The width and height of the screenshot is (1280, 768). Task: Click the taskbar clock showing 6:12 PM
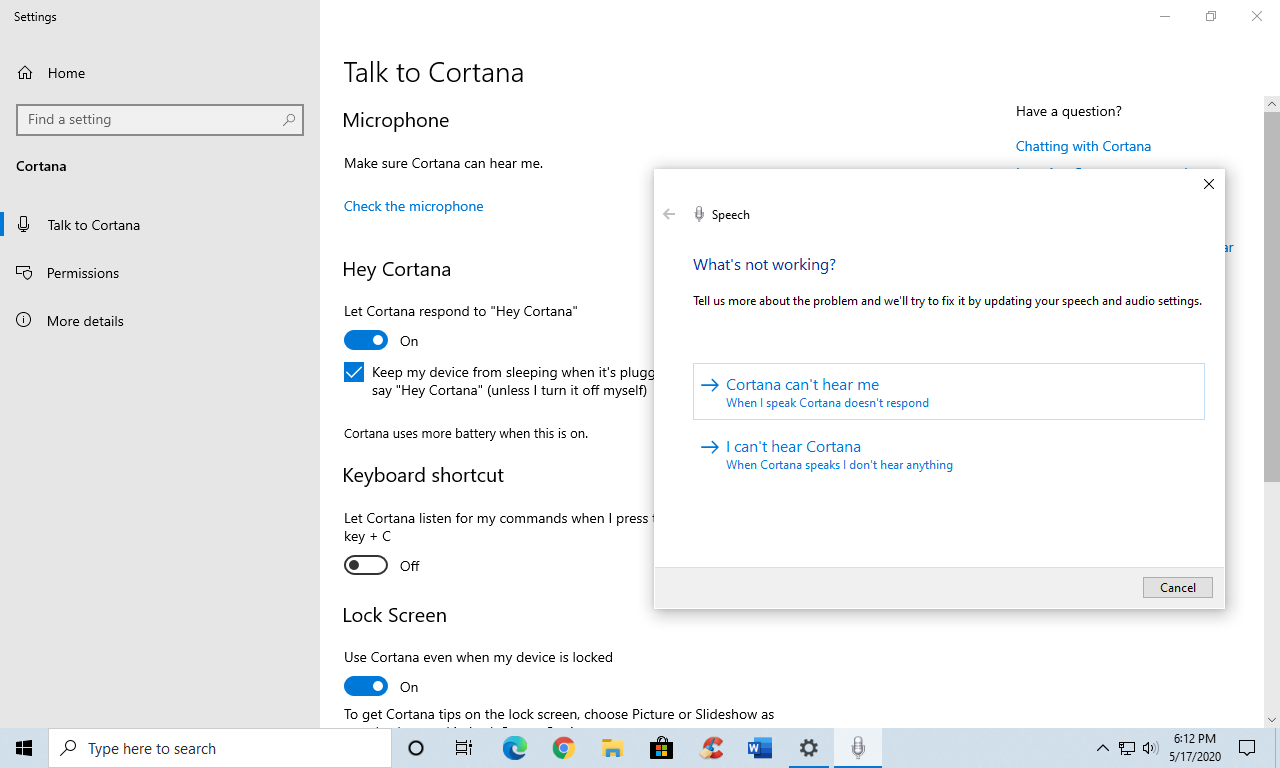click(x=1194, y=748)
